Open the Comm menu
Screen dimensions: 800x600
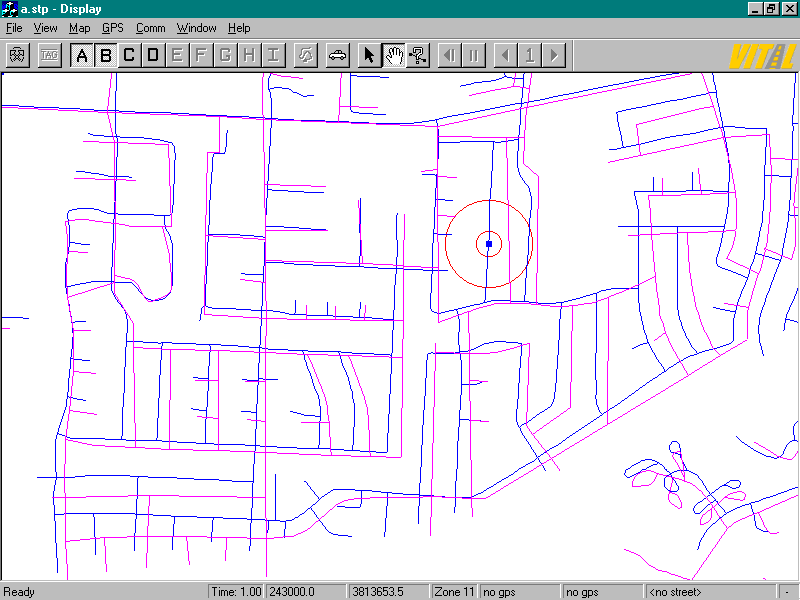click(151, 28)
